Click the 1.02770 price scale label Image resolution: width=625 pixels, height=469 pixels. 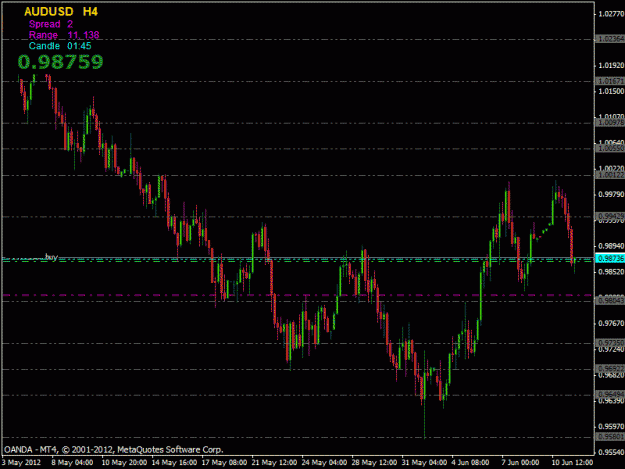click(611, 14)
